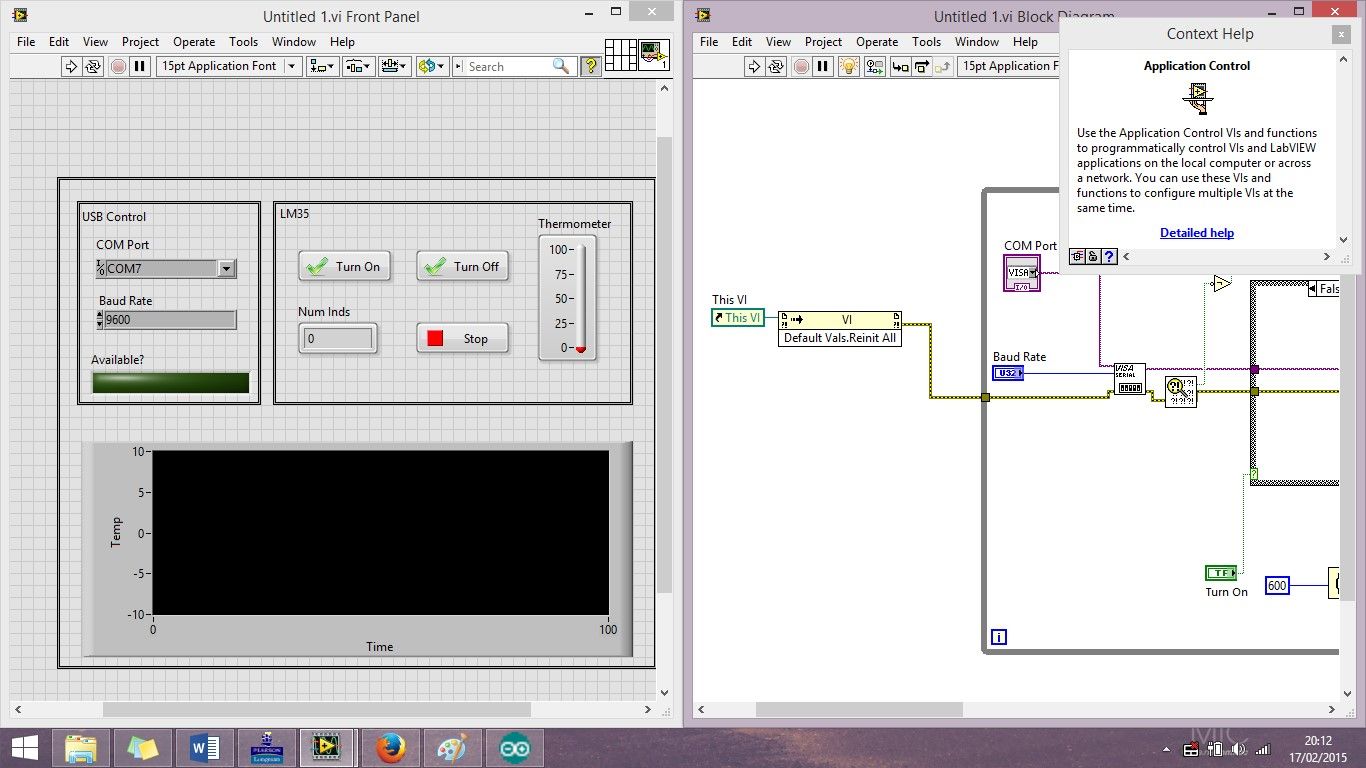Toggle the Turn On switch in LM35 panel
This screenshot has height=768, width=1366.
(344, 266)
